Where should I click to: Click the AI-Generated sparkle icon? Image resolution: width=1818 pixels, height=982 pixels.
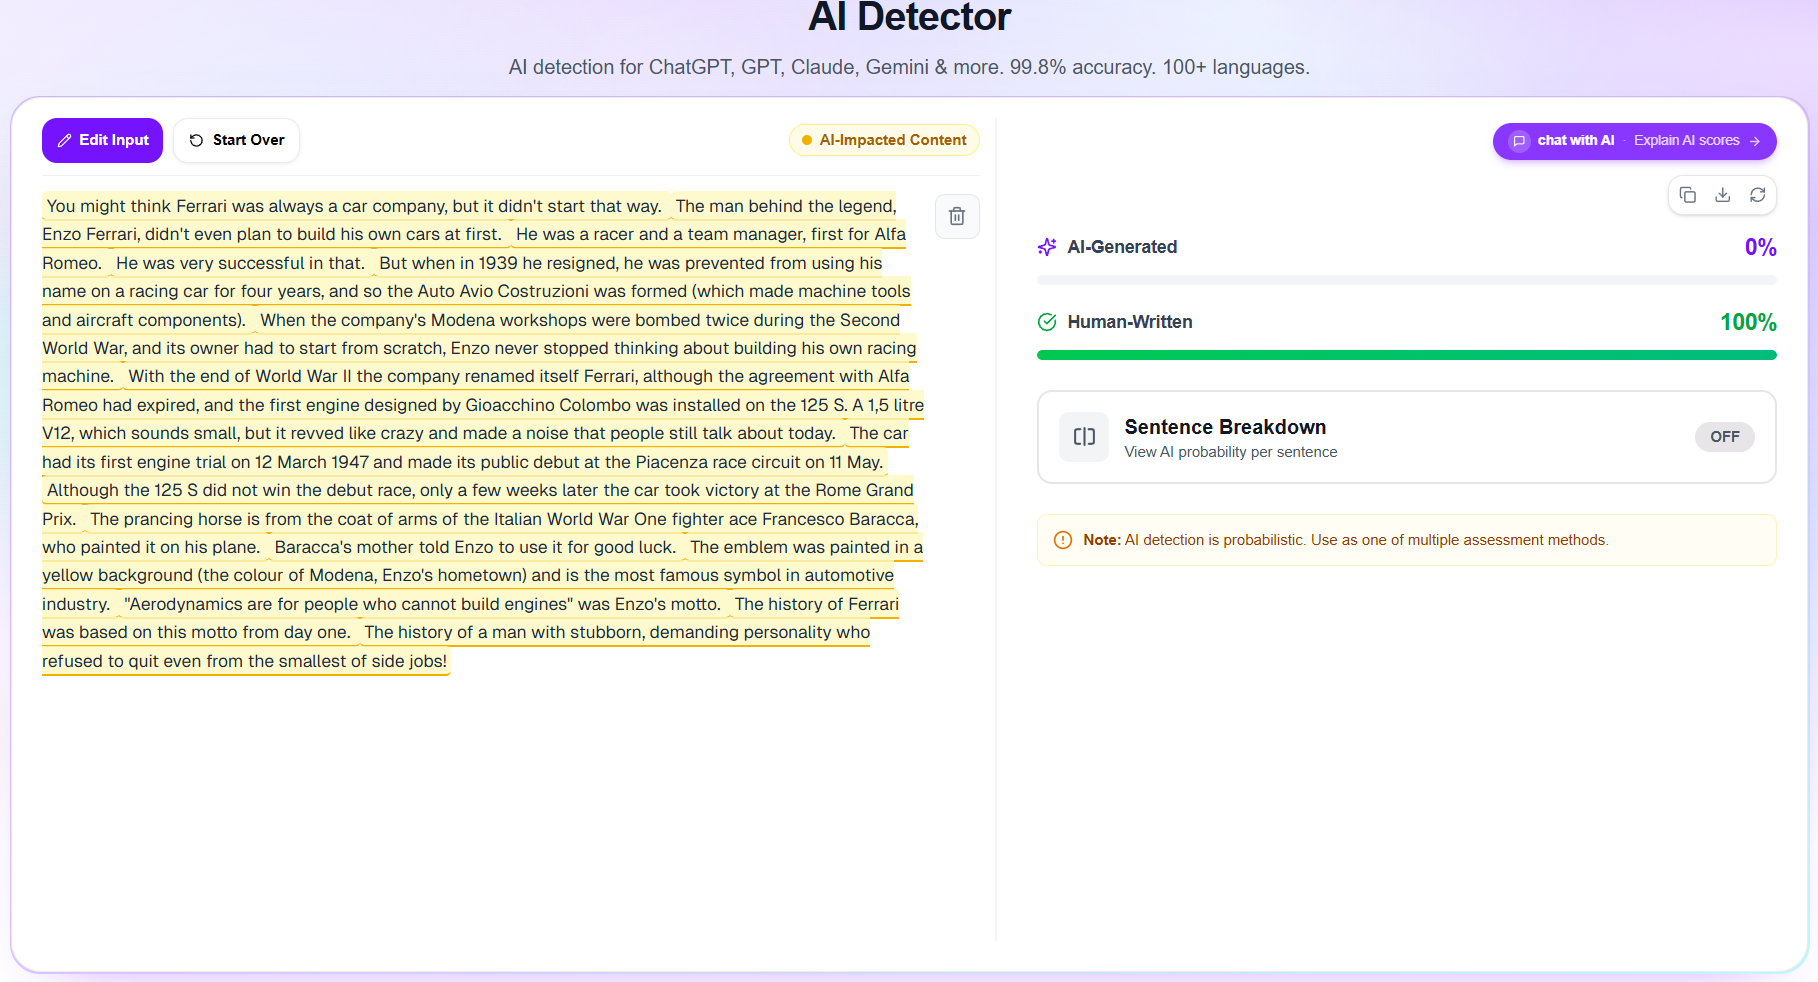point(1047,247)
